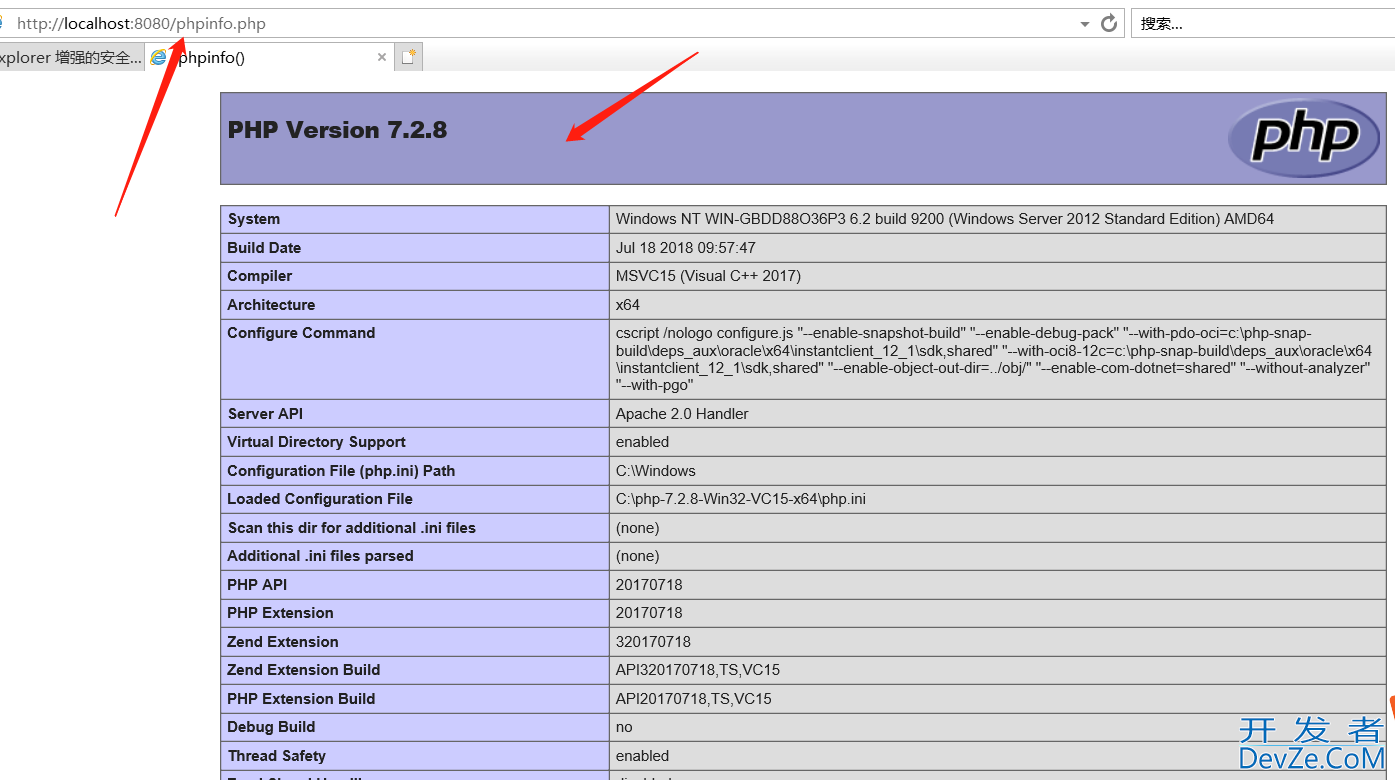Click the C:\Windows configuration path value
Viewport: 1395px width, 780px height.
656,470
